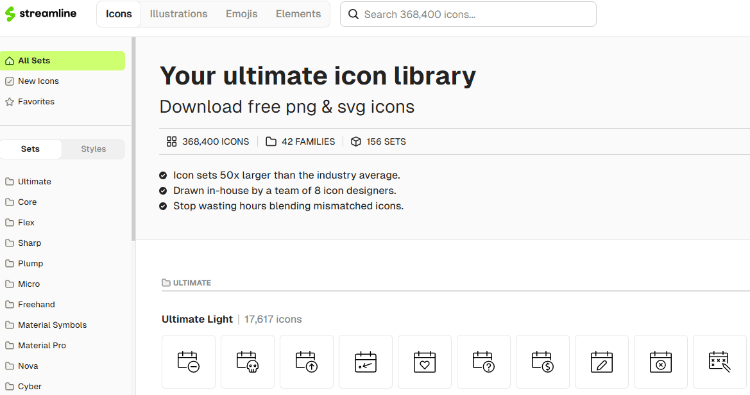
Task: Select the calendar skull icon
Action: pyautogui.click(x=248, y=362)
